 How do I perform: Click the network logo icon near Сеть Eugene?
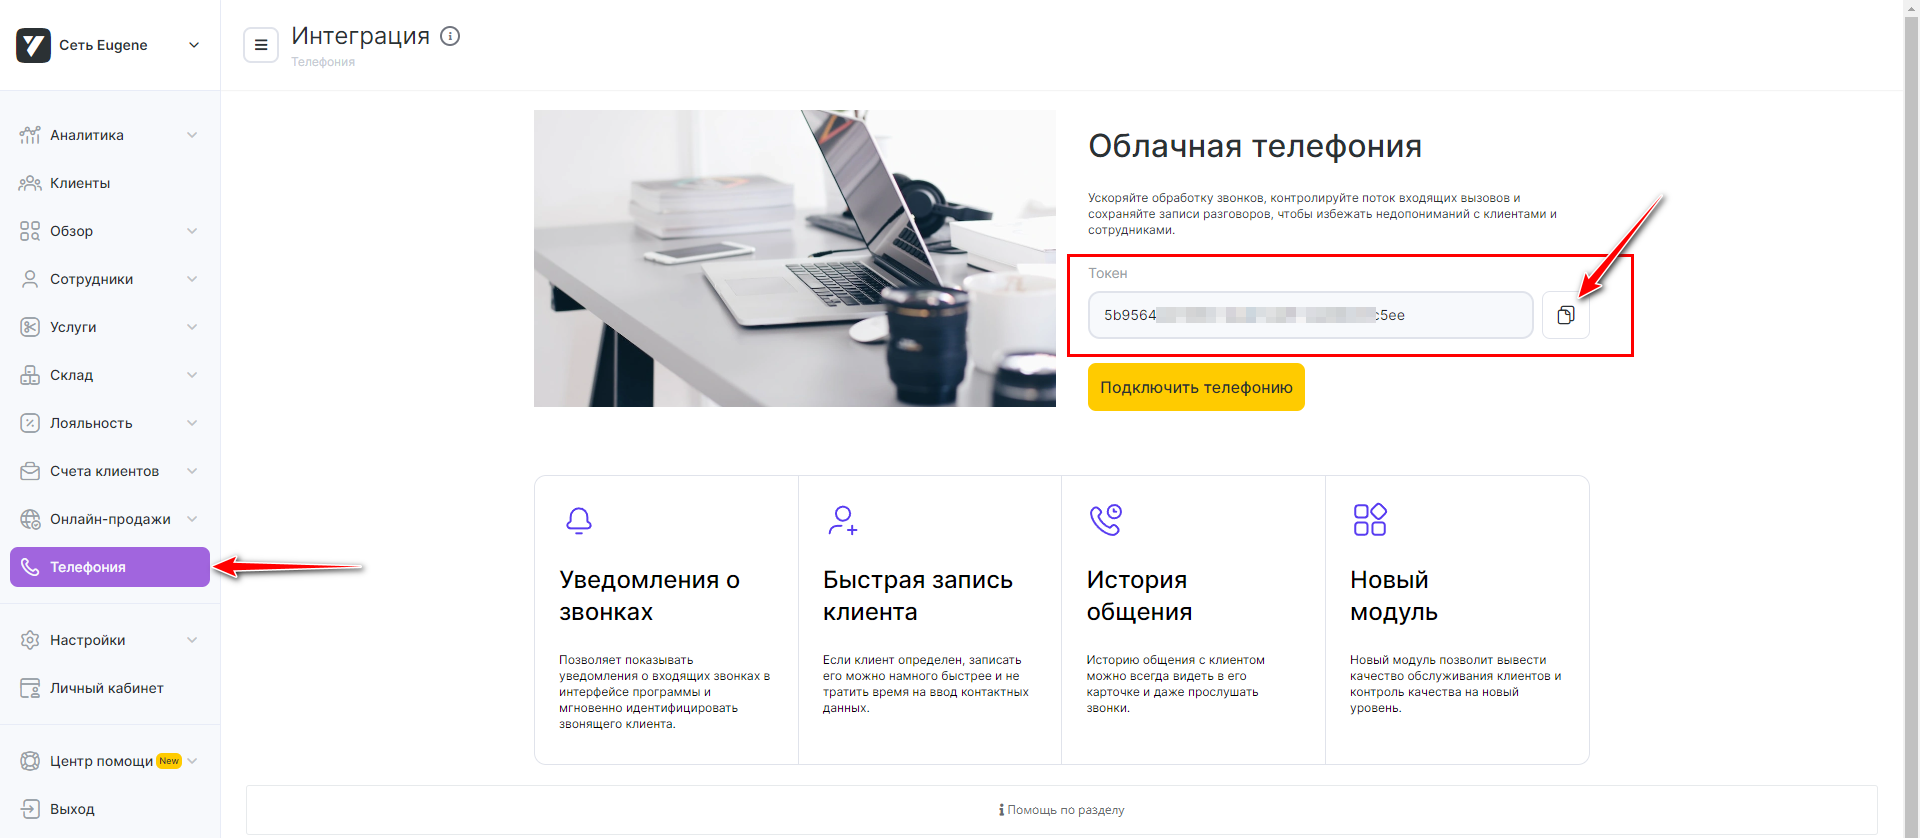[33, 45]
